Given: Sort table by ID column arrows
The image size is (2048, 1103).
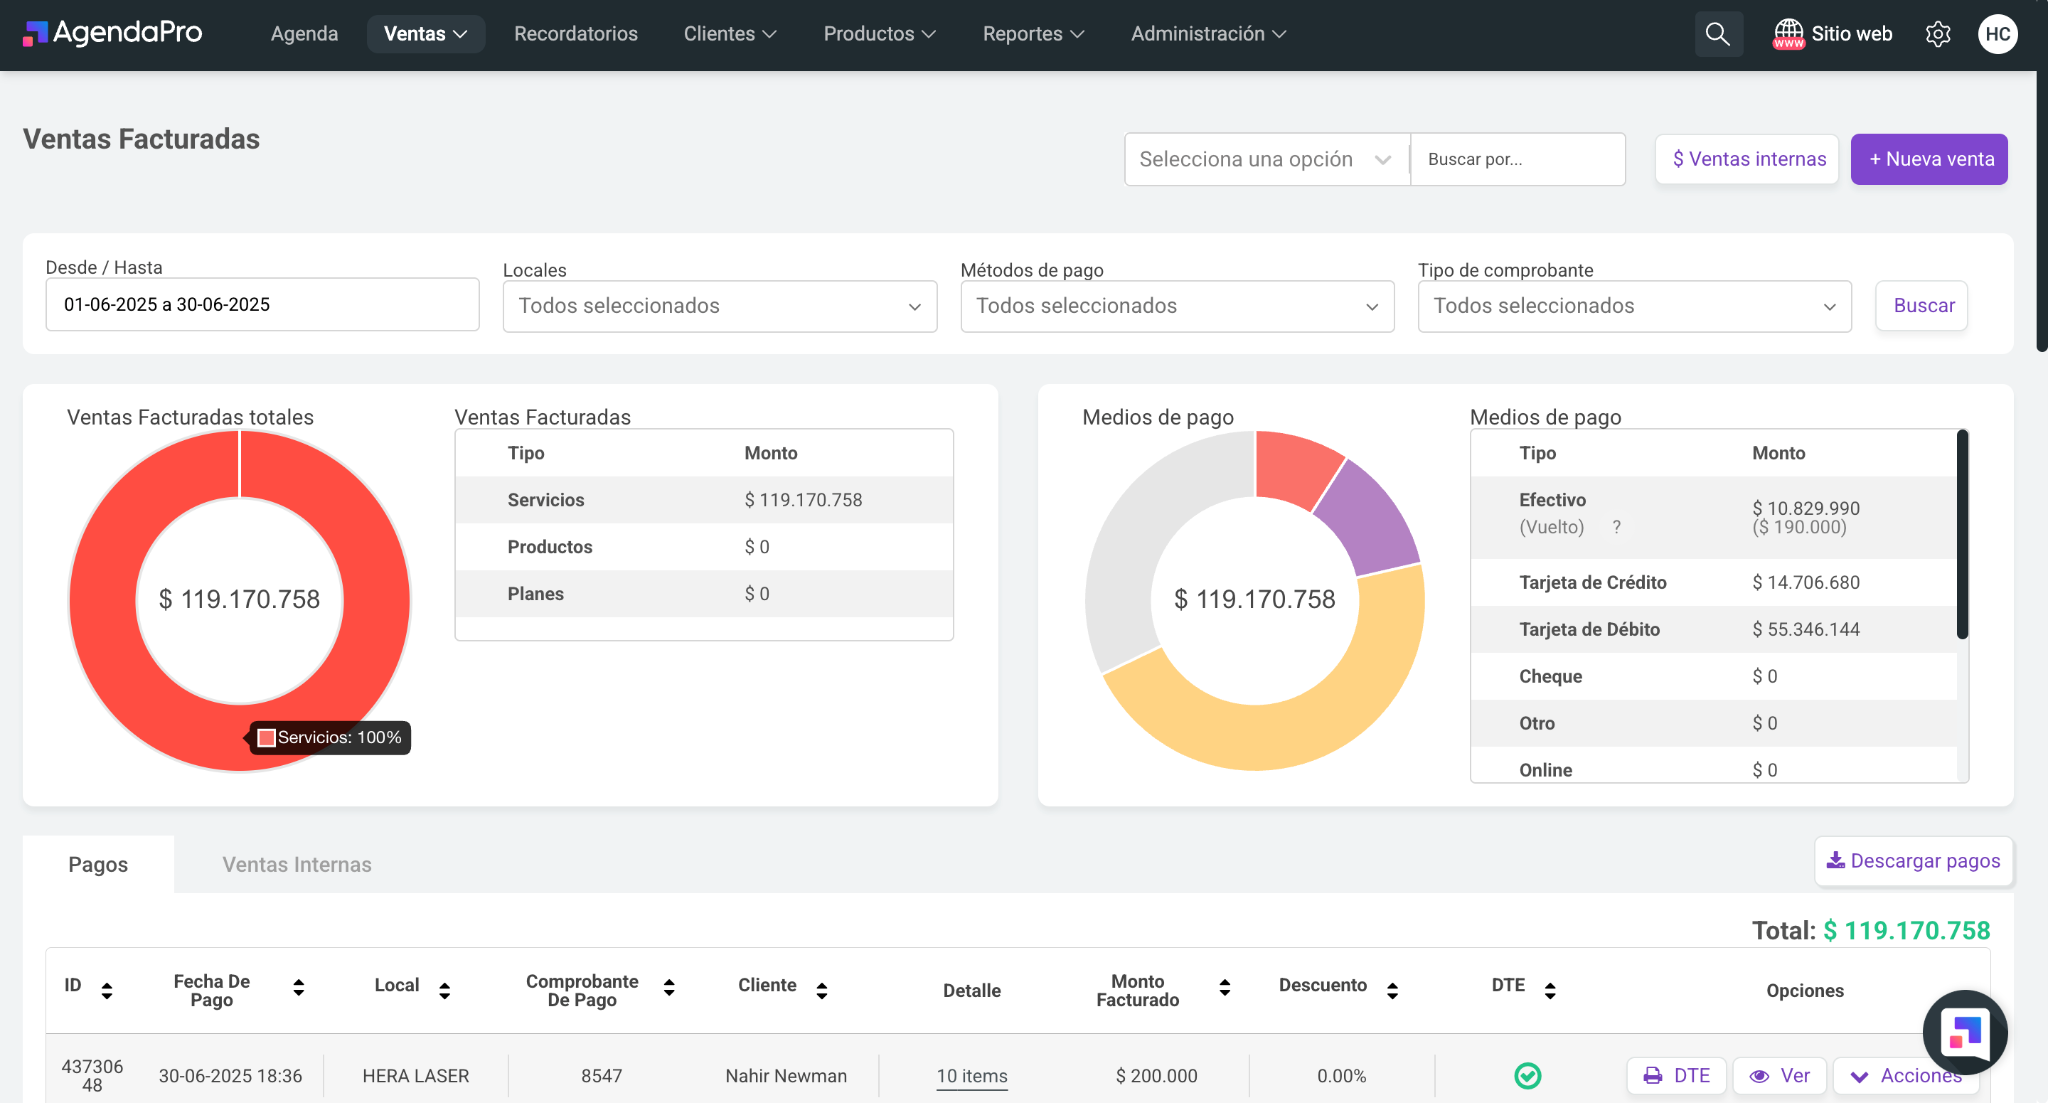Looking at the screenshot, I should 107,990.
